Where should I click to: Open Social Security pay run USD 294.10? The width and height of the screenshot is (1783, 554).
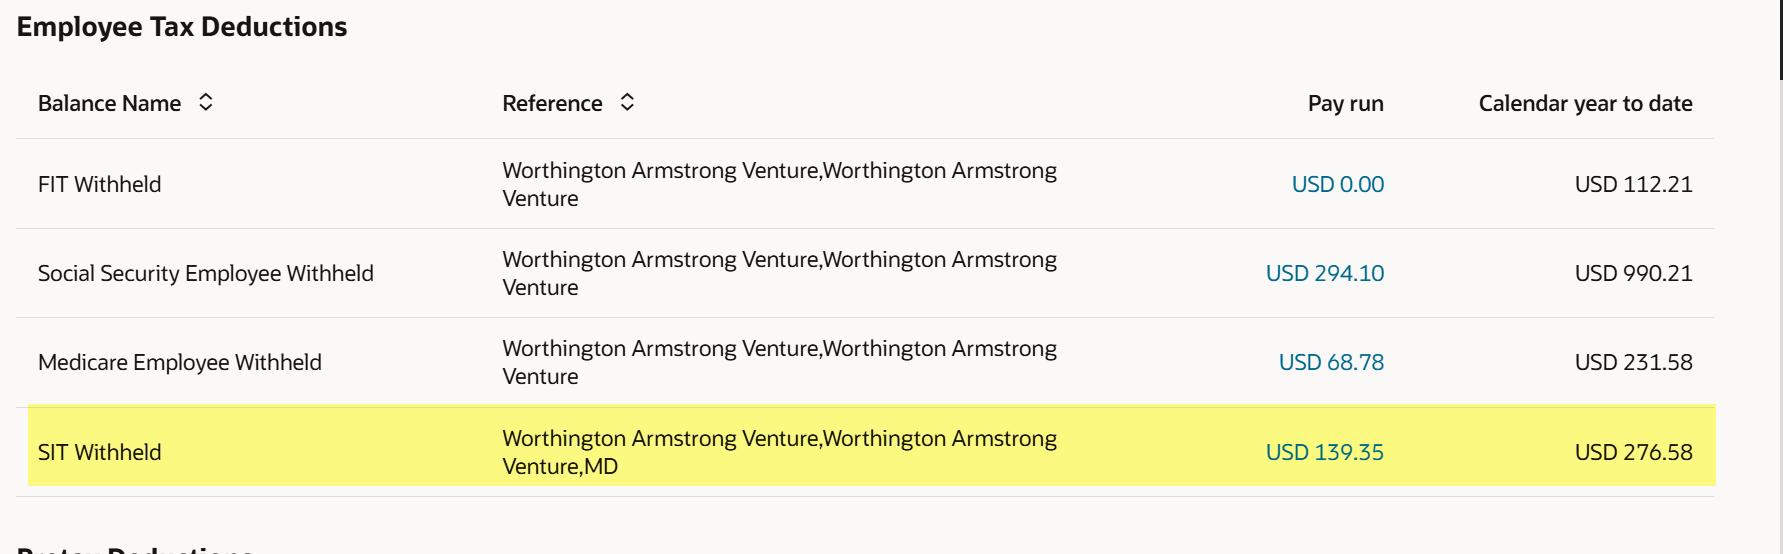(x=1325, y=273)
